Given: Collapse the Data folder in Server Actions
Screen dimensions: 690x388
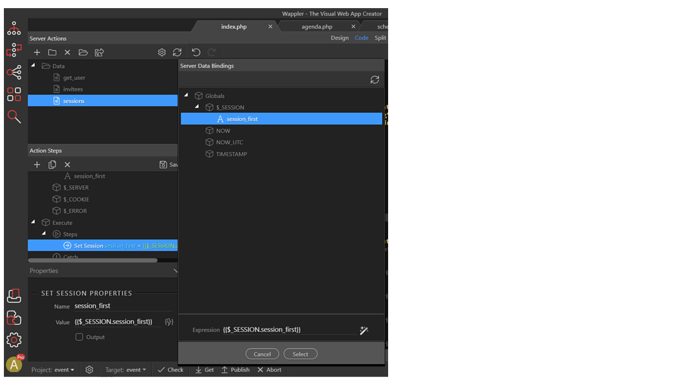Looking at the screenshot, I should point(33,66).
